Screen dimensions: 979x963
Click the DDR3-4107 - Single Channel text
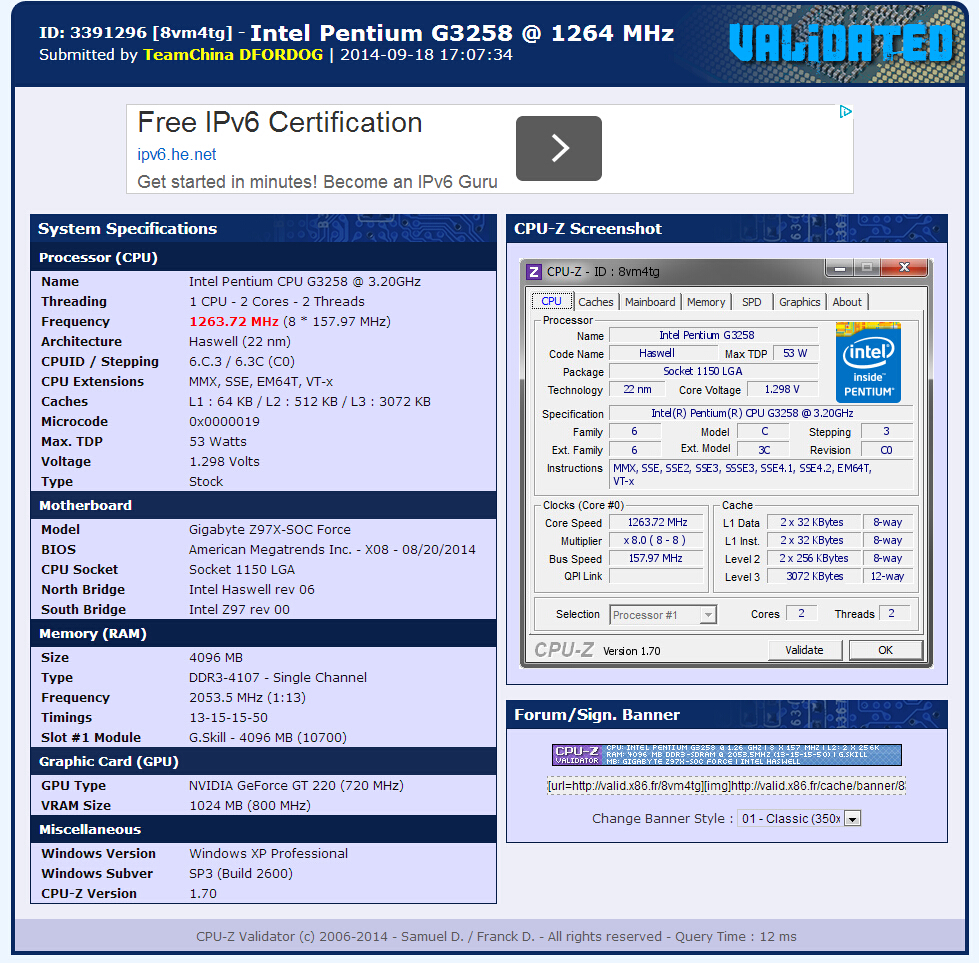click(278, 678)
